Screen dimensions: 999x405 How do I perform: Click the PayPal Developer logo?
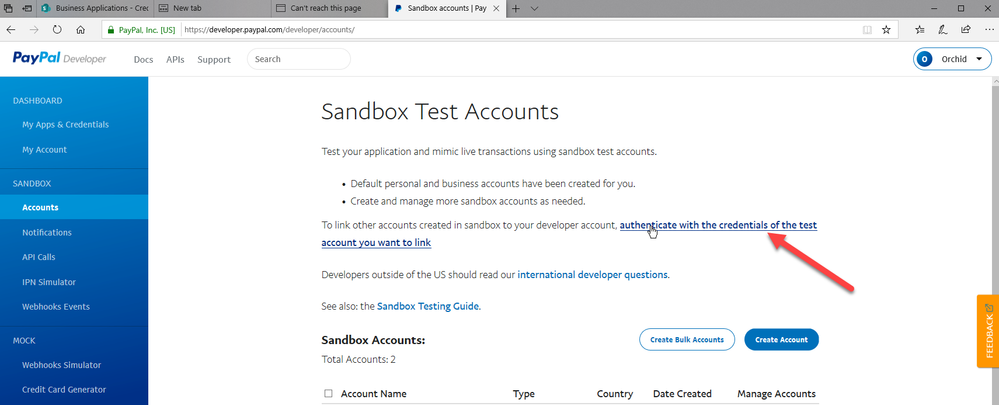(x=59, y=59)
